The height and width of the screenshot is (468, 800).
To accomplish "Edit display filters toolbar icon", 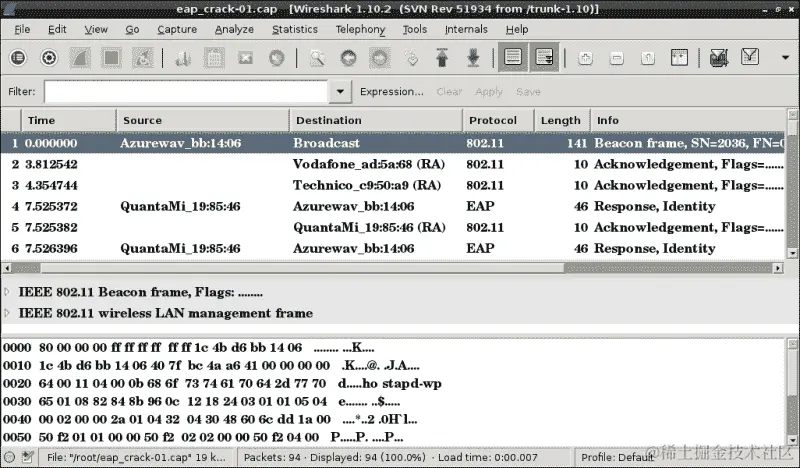I will coord(750,58).
